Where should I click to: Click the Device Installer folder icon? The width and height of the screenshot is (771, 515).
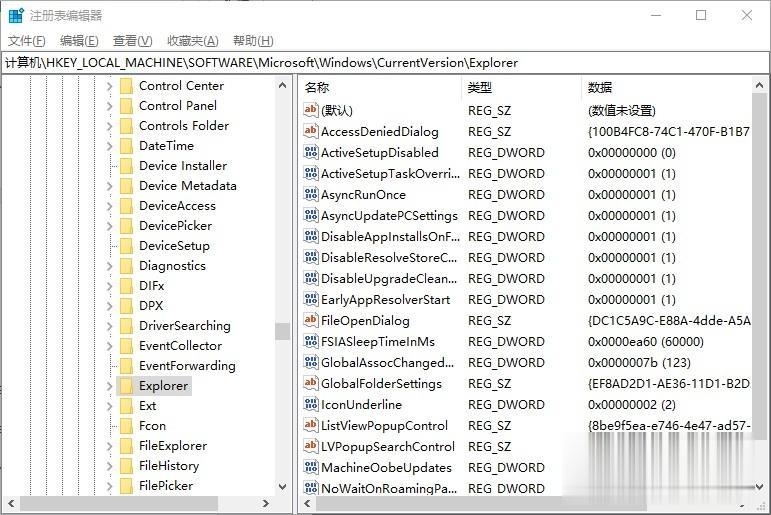point(126,166)
